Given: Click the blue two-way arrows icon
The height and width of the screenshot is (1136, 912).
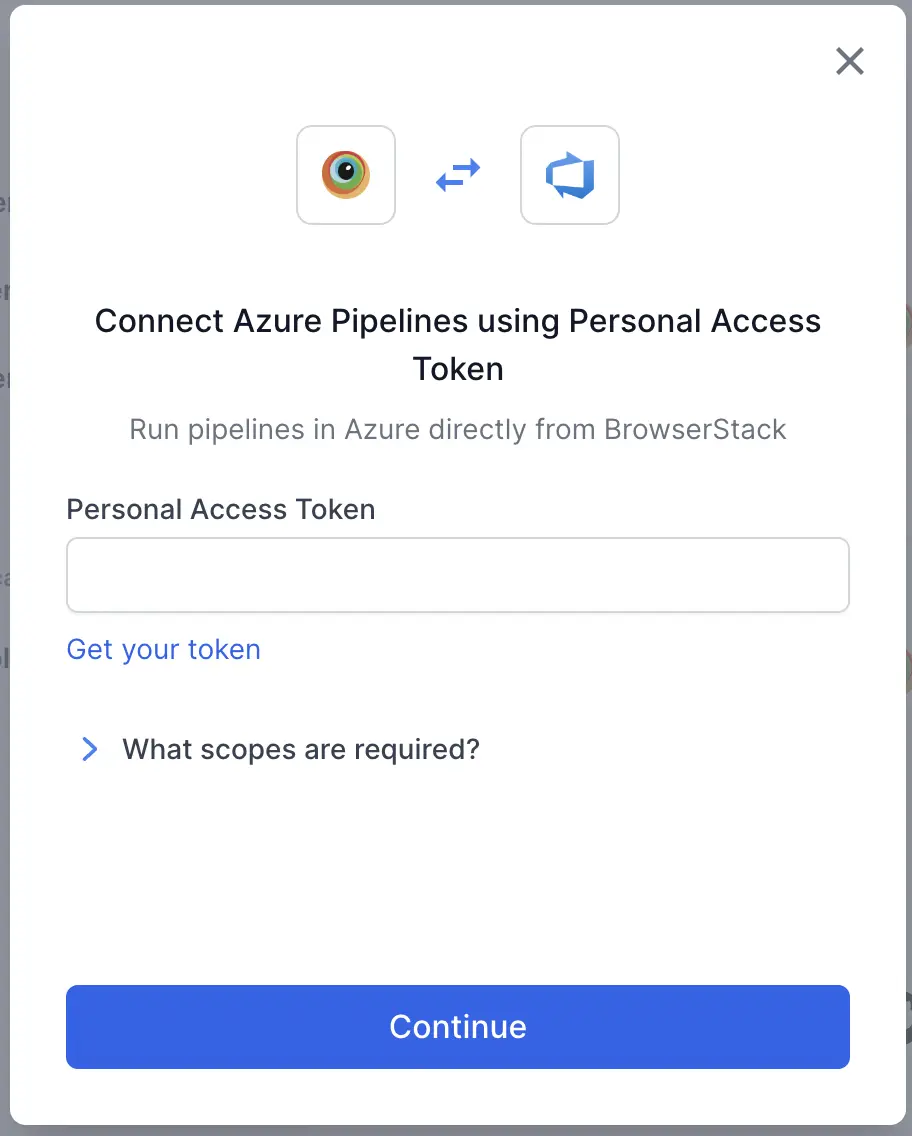Looking at the screenshot, I should pyautogui.click(x=458, y=176).
